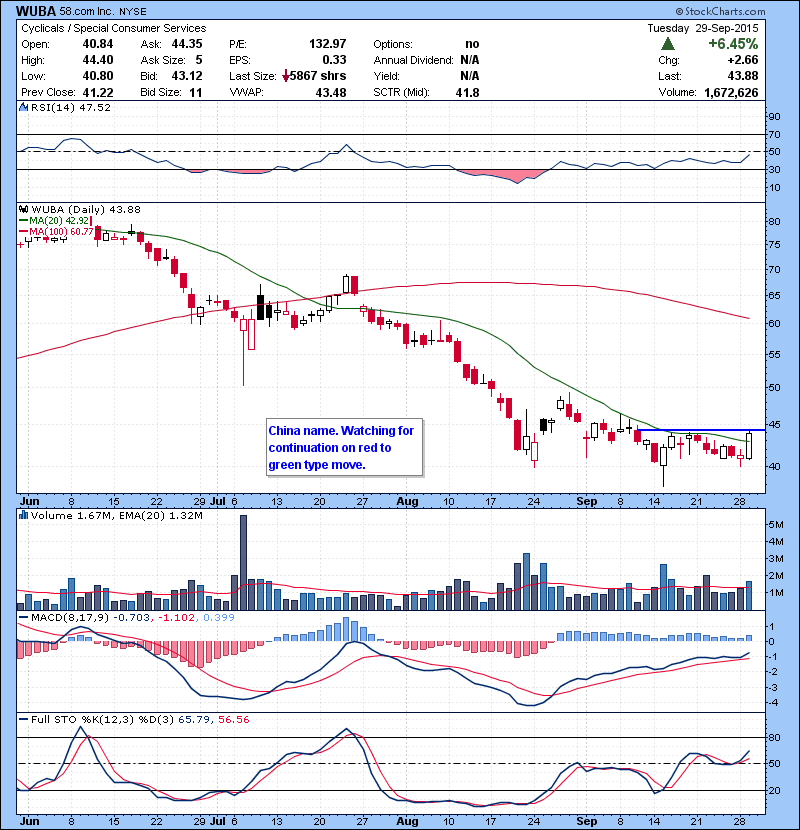Click the MA(20) 42.92 legend entry

[55, 220]
